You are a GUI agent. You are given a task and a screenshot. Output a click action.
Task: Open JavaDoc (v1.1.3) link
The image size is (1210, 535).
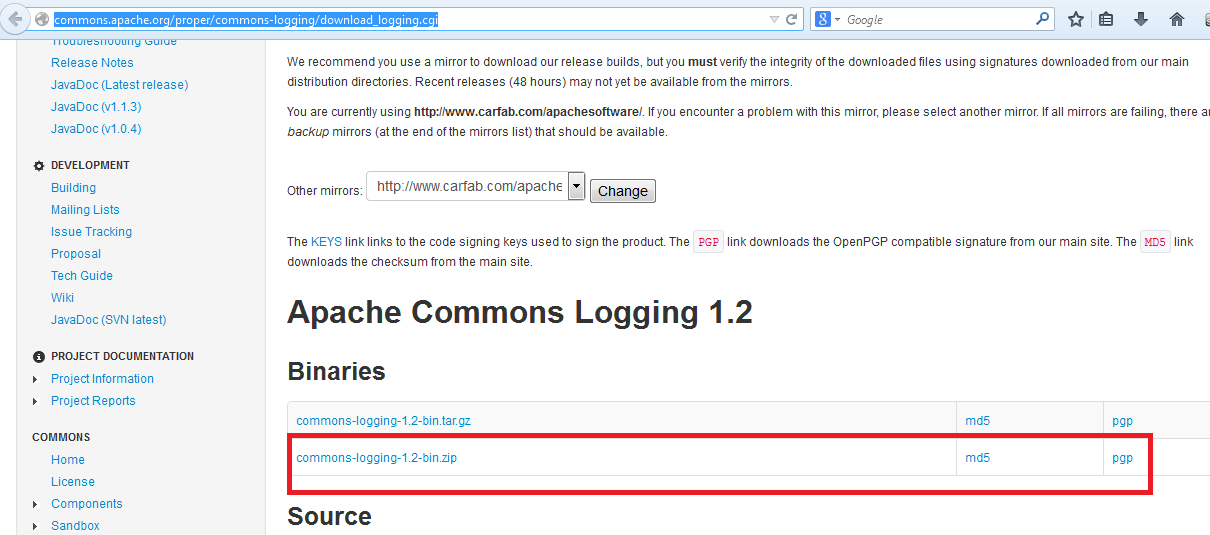(96, 107)
